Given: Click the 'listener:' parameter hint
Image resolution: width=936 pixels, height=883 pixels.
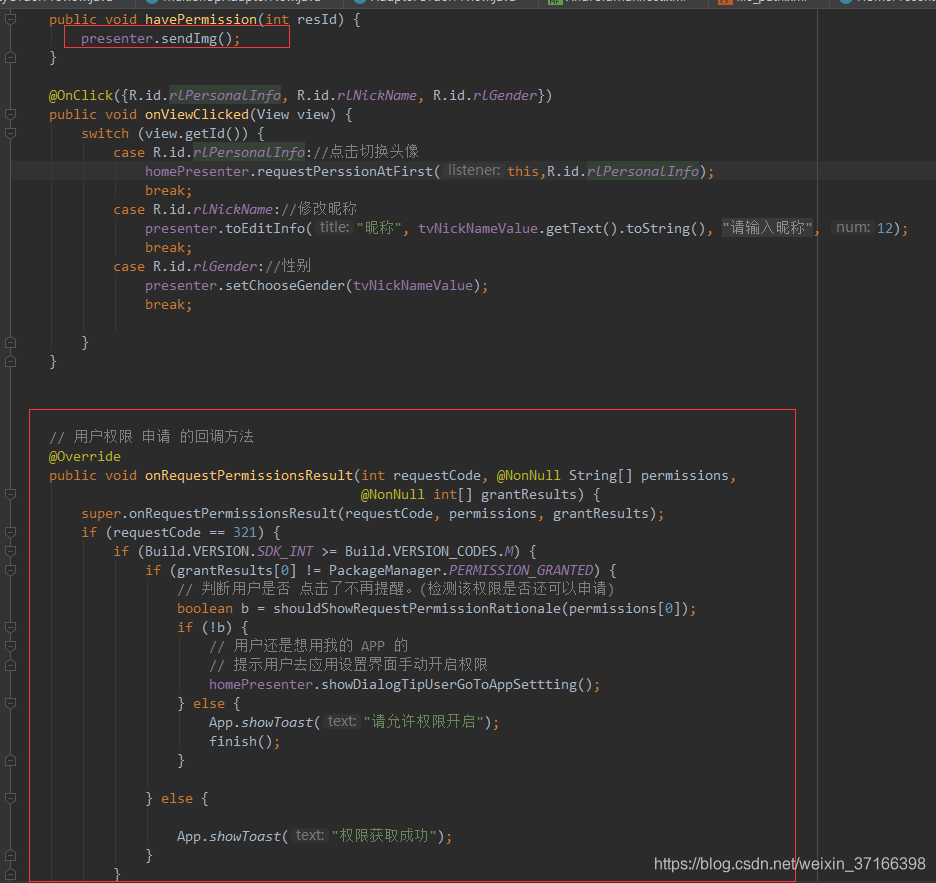Looking at the screenshot, I should [474, 171].
